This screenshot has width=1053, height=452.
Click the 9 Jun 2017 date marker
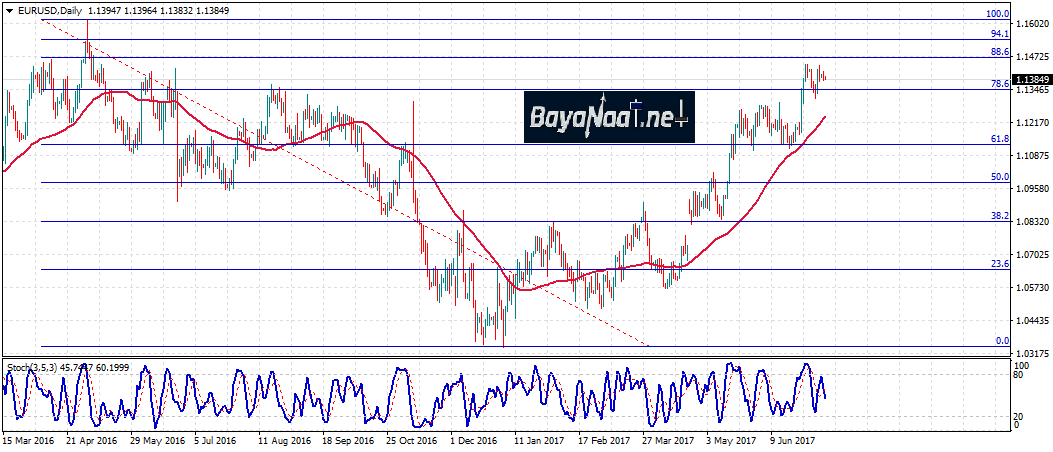pos(794,440)
